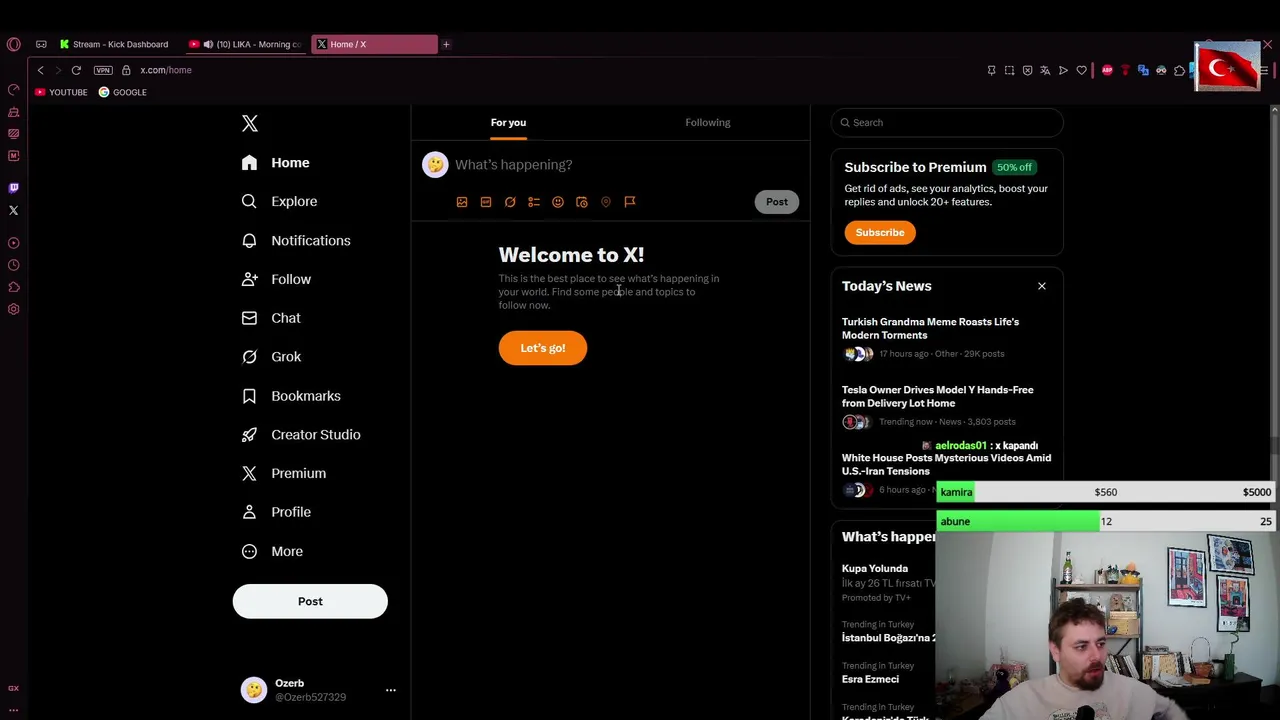Screen dimensions: 1280x720
Task: Click the Subscribe button for Premium
Action: coord(880,233)
